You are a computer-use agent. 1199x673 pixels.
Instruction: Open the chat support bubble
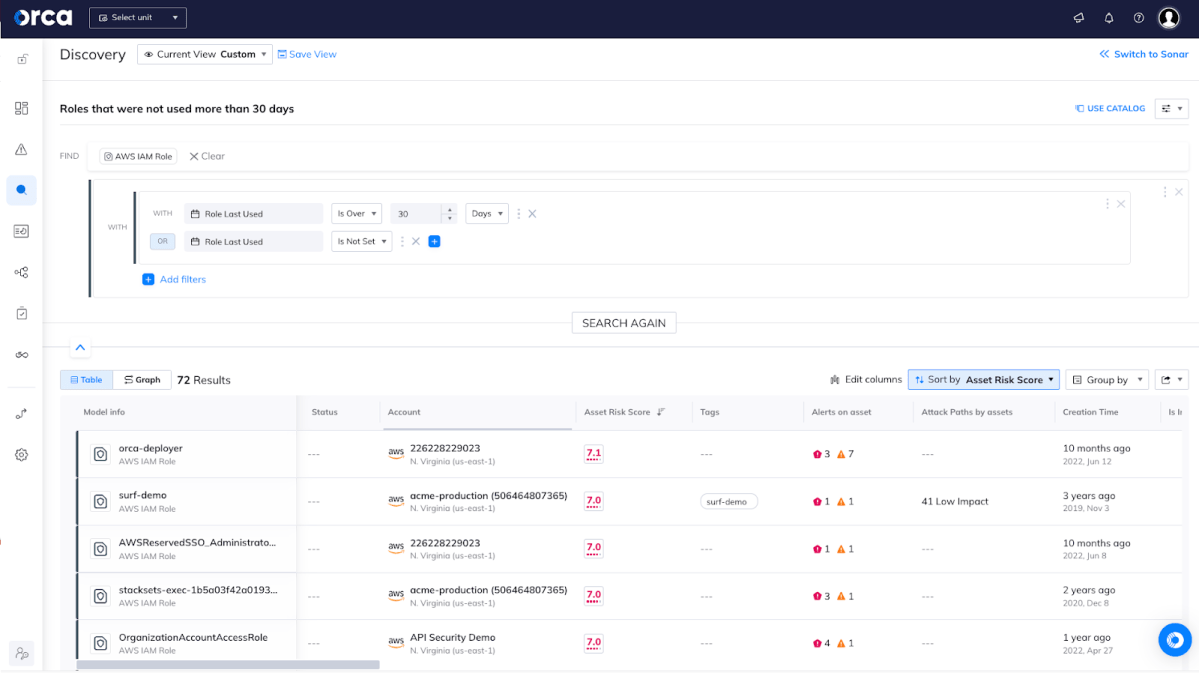click(x=1175, y=639)
